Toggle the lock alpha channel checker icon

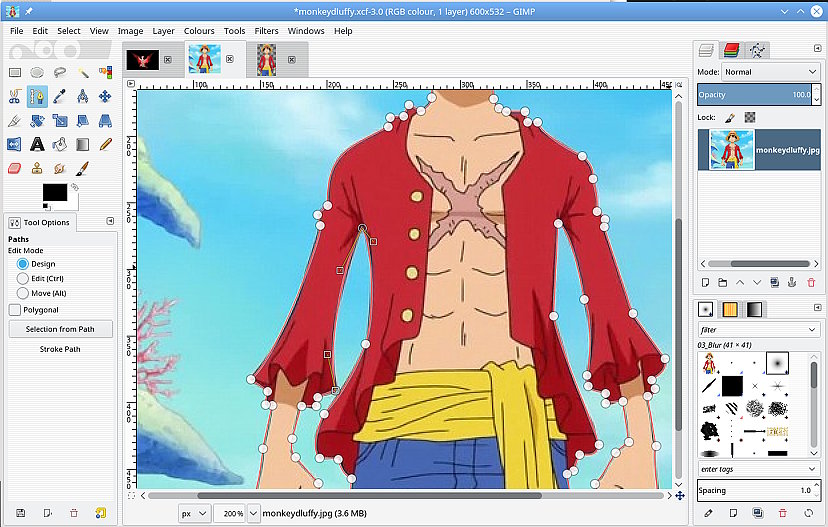[750, 117]
